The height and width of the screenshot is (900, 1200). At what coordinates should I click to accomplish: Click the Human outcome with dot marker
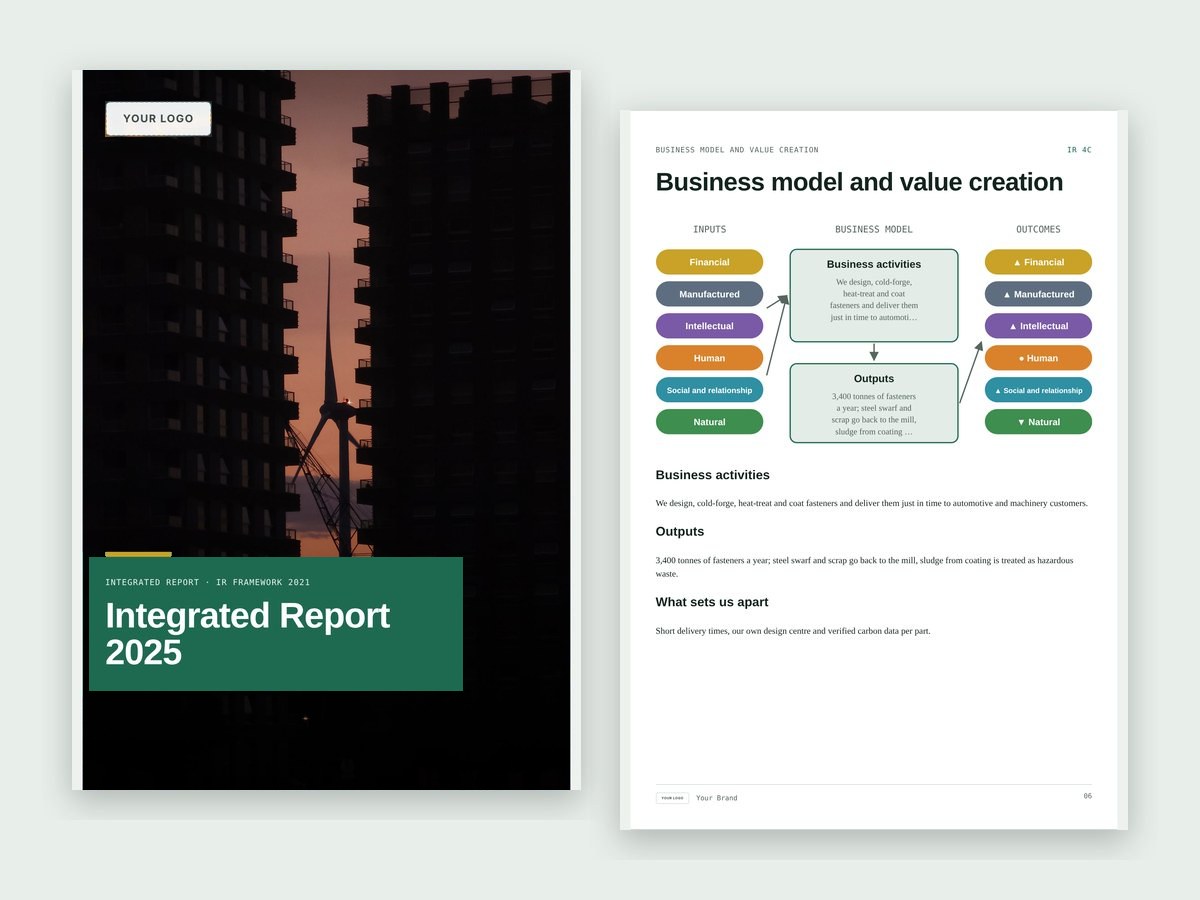point(1038,358)
